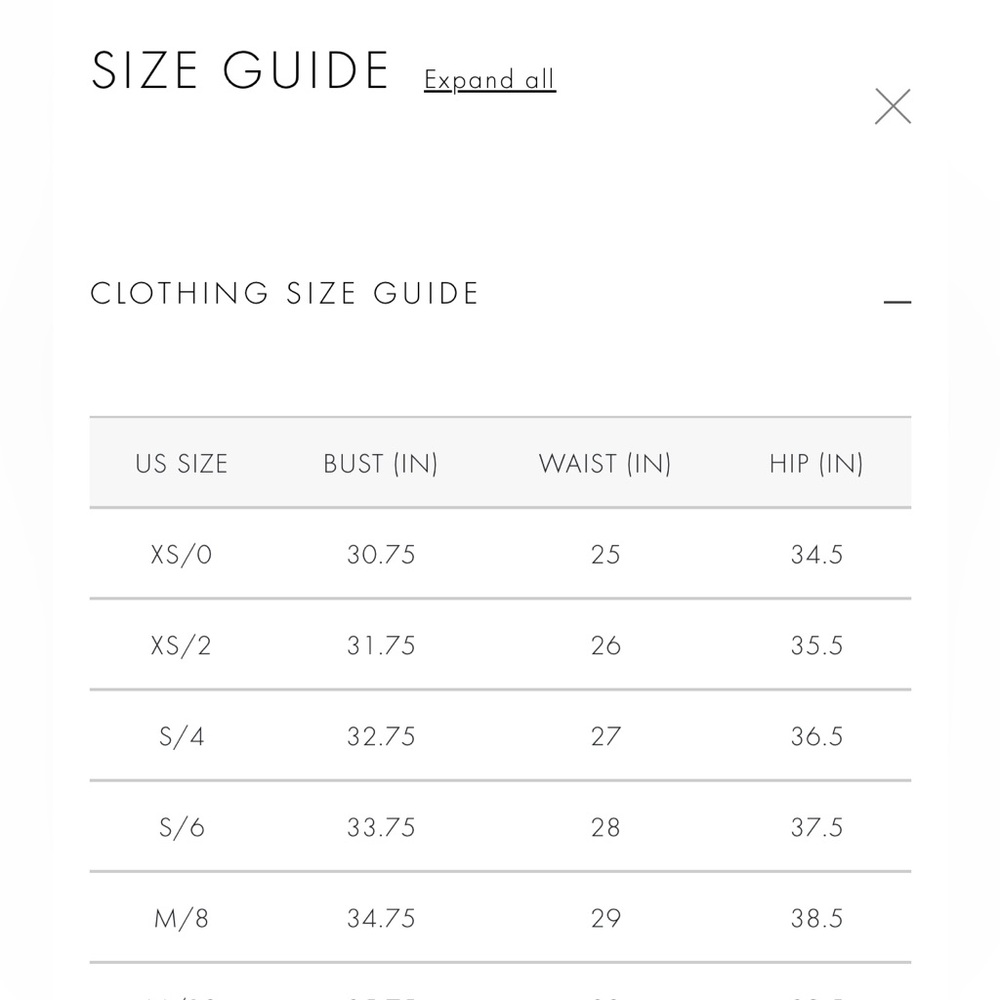Close the size guide with X icon

[892, 107]
